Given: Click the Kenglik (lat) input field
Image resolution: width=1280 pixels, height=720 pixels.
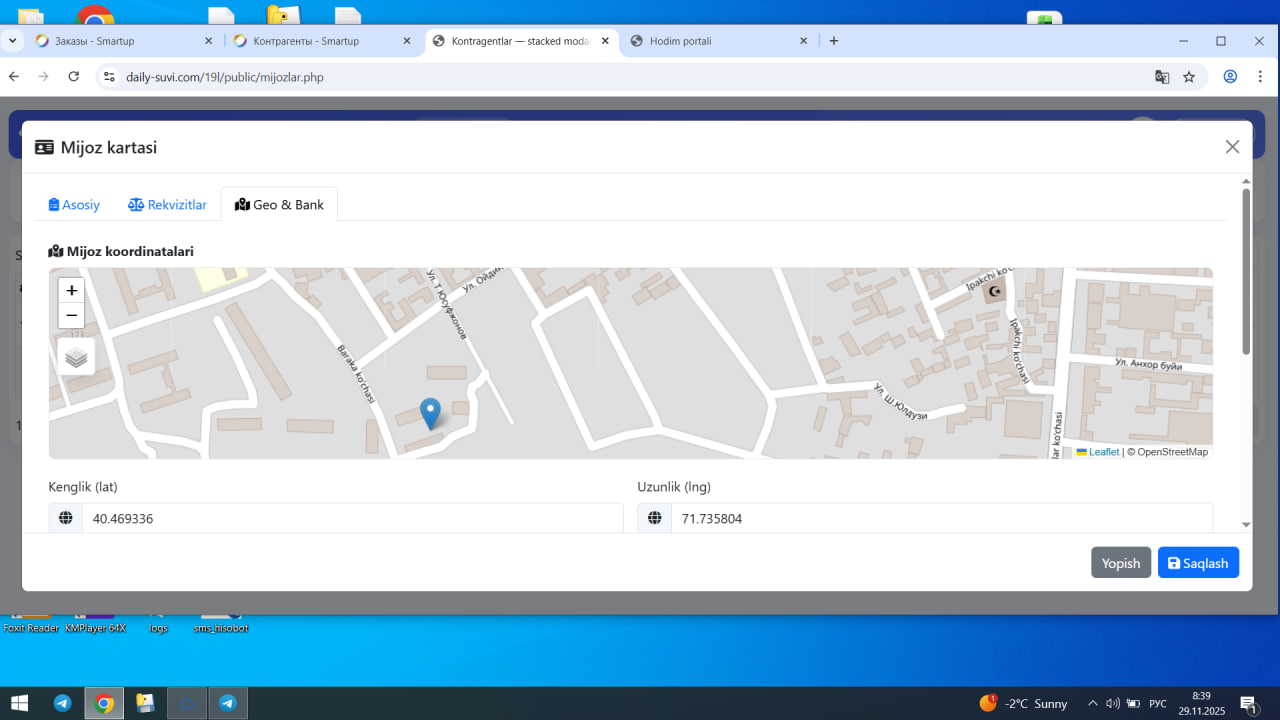Looking at the screenshot, I should pyautogui.click(x=352, y=518).
